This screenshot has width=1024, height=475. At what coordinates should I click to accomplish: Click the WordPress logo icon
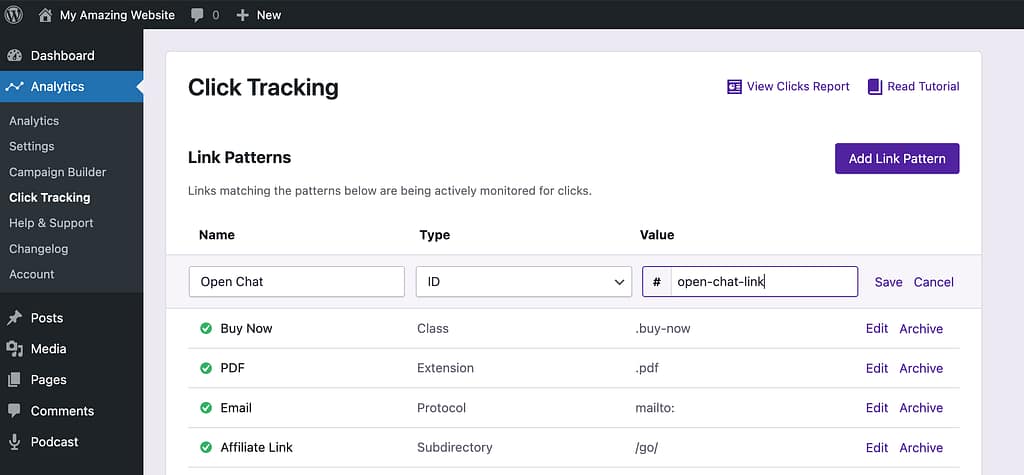tap(14, 15)
